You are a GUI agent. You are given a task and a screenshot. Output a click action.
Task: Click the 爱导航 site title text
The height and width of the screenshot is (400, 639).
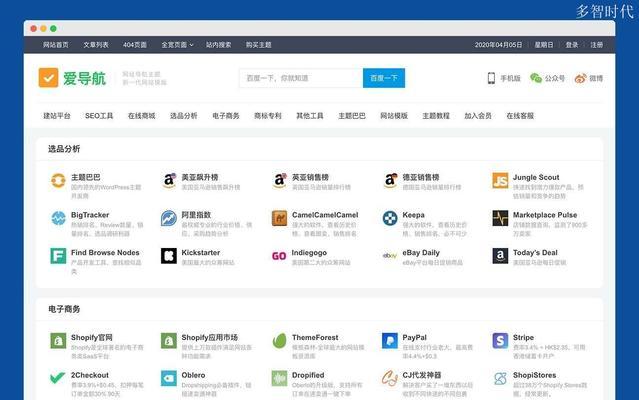pyautogui.click(x=84, y=78)
